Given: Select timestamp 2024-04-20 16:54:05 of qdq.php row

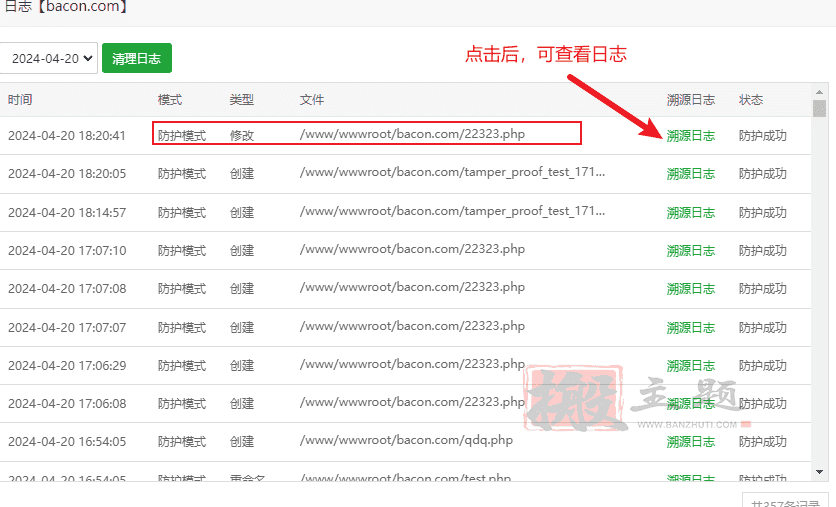Looking at the screenshot, I should 67,441.
